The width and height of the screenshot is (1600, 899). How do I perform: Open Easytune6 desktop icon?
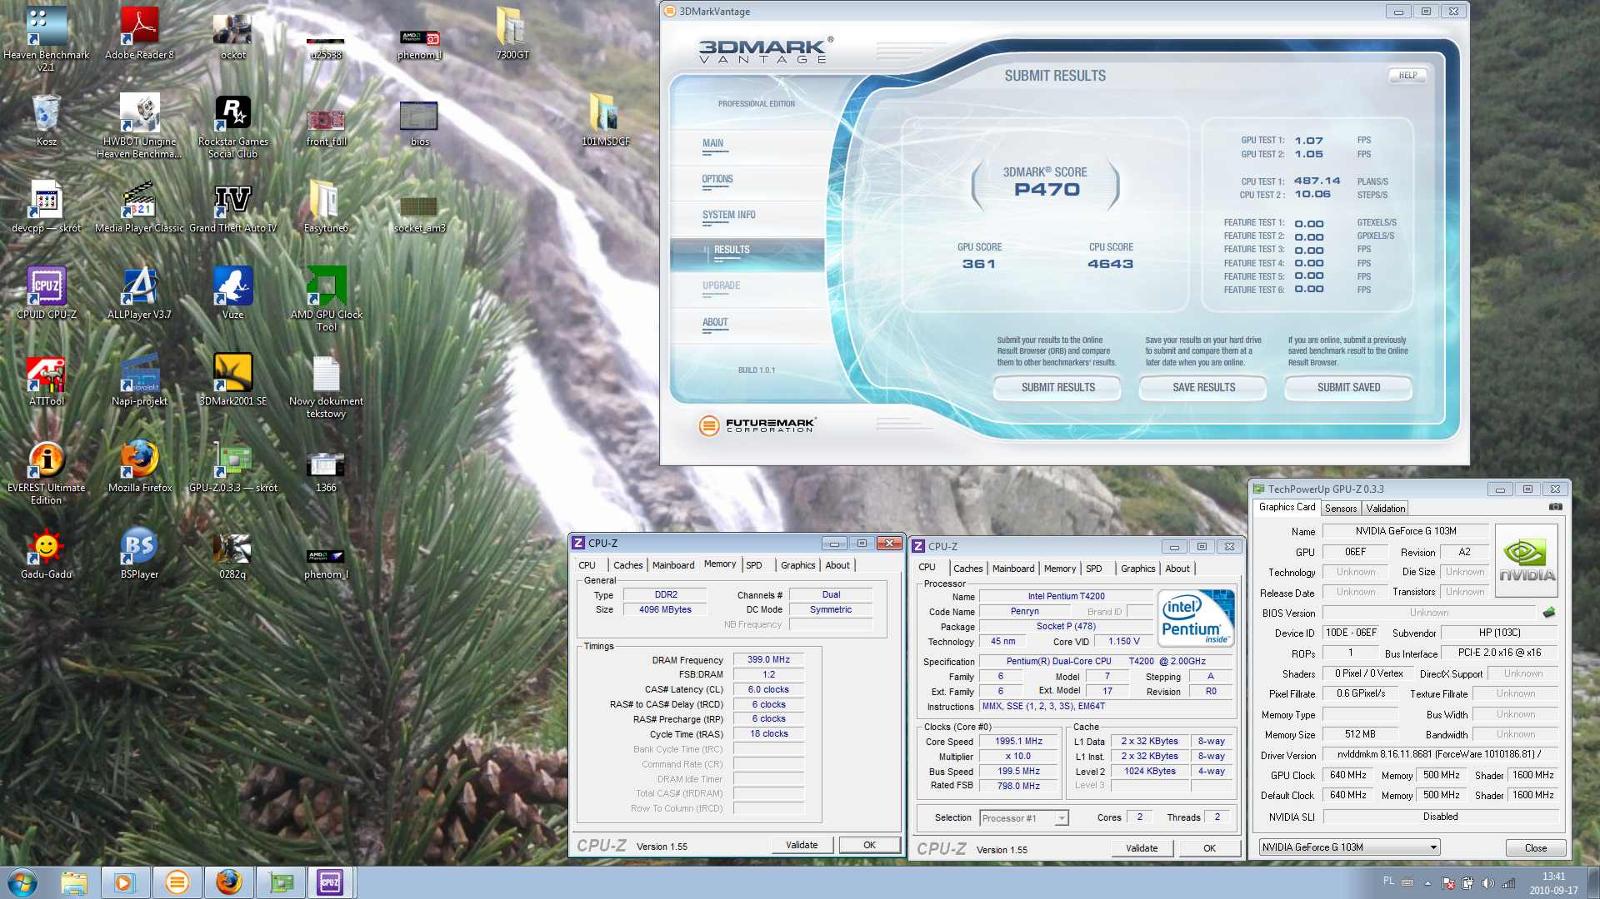326,207
